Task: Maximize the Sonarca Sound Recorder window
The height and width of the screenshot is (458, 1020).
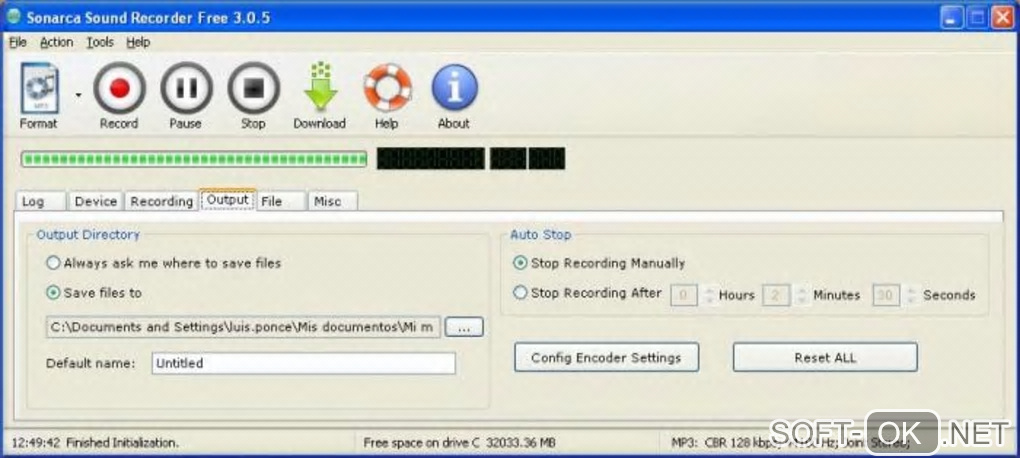Action: (977, 18)
